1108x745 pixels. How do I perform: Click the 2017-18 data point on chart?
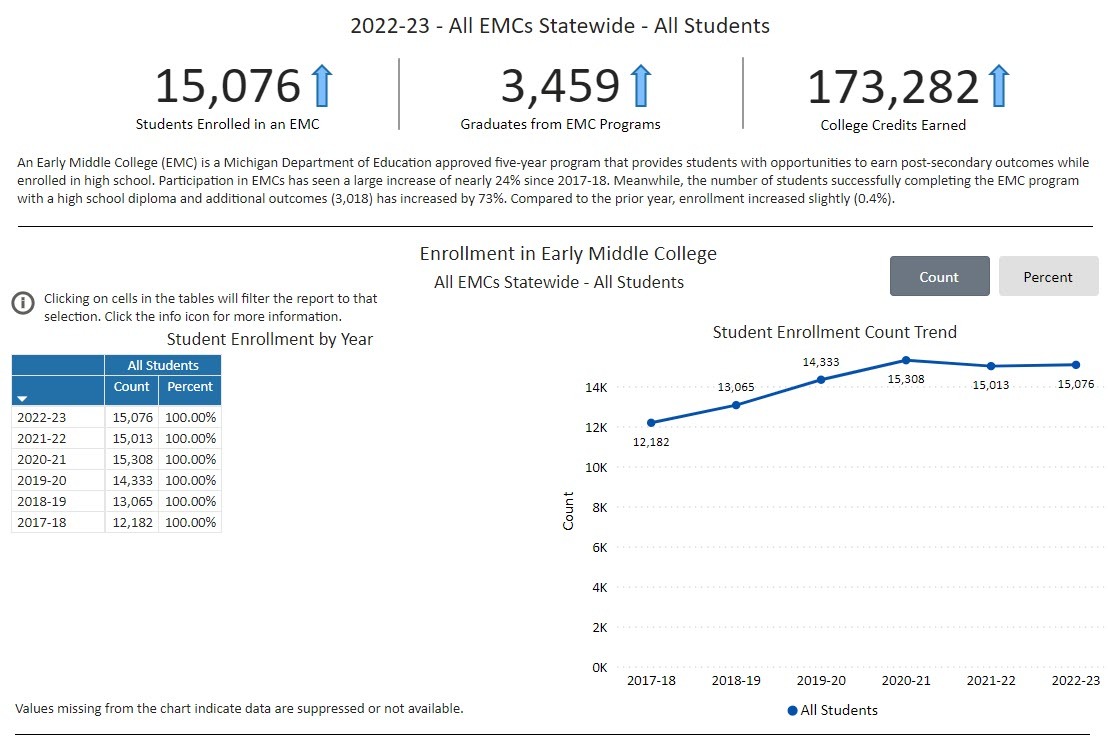coord(651,423)
